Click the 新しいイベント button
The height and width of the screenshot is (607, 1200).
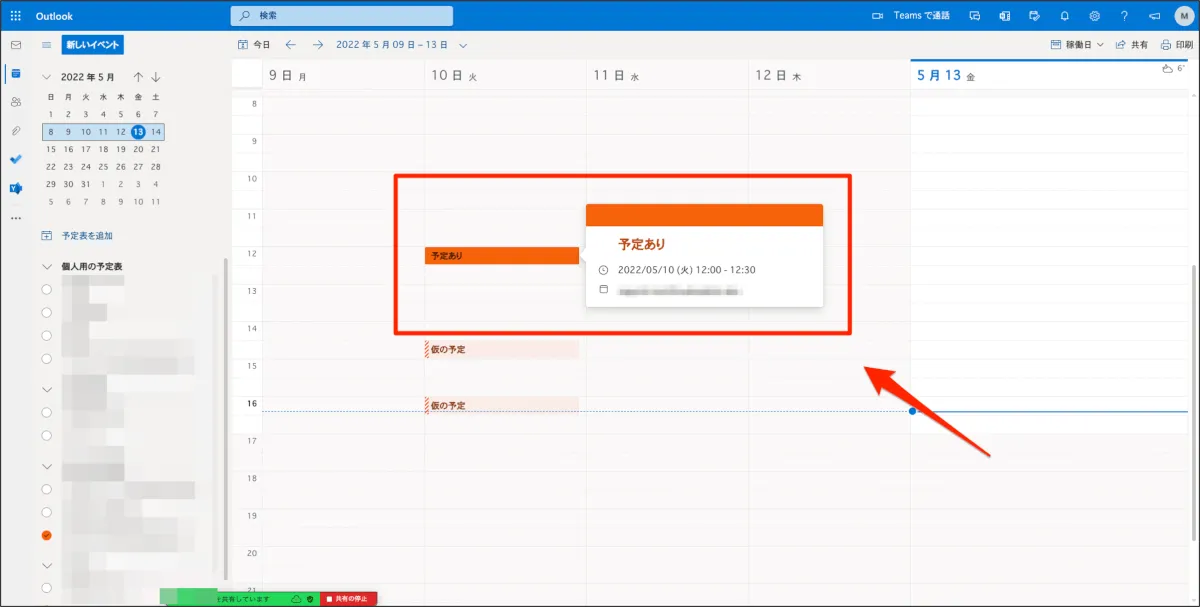[93, 45]
